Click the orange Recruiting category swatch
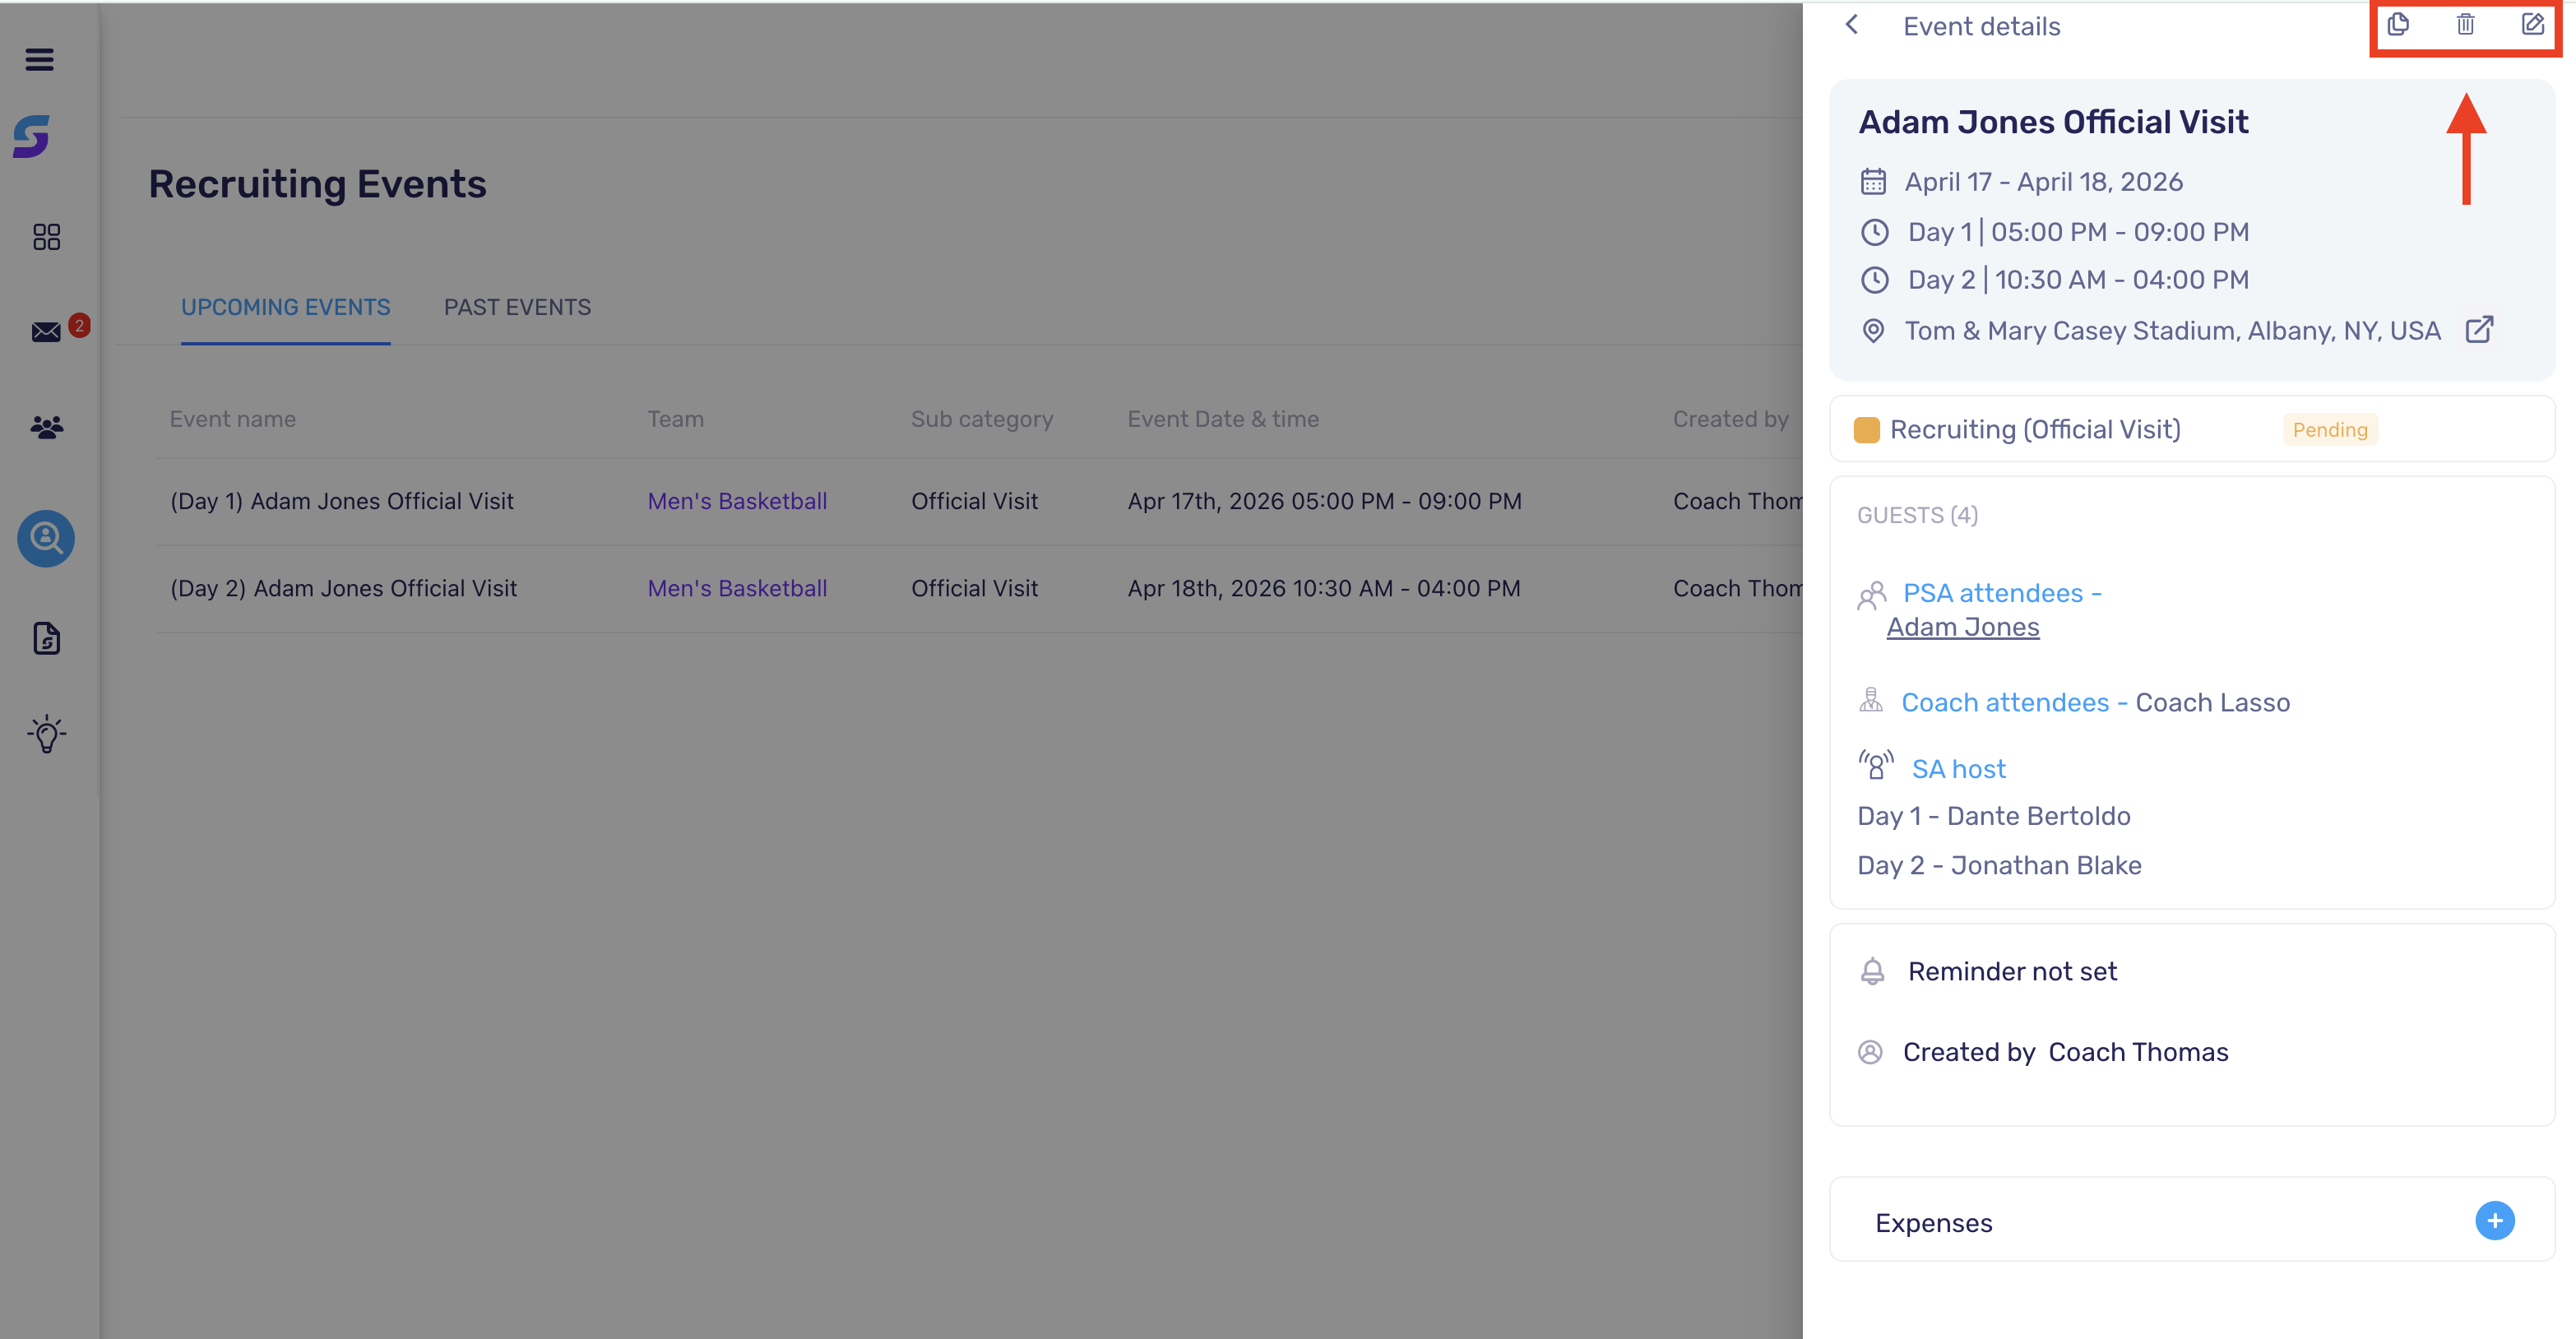This screenshot has height=1339, width=2576. click(1866, 430)
